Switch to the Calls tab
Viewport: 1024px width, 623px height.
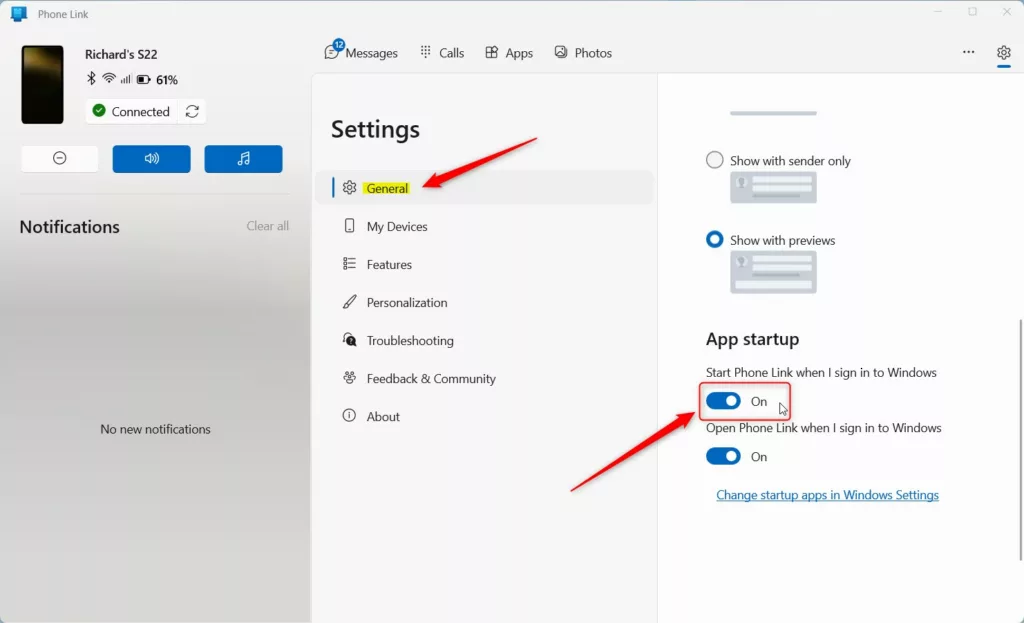pyautogui.click(x=442, y=52)
